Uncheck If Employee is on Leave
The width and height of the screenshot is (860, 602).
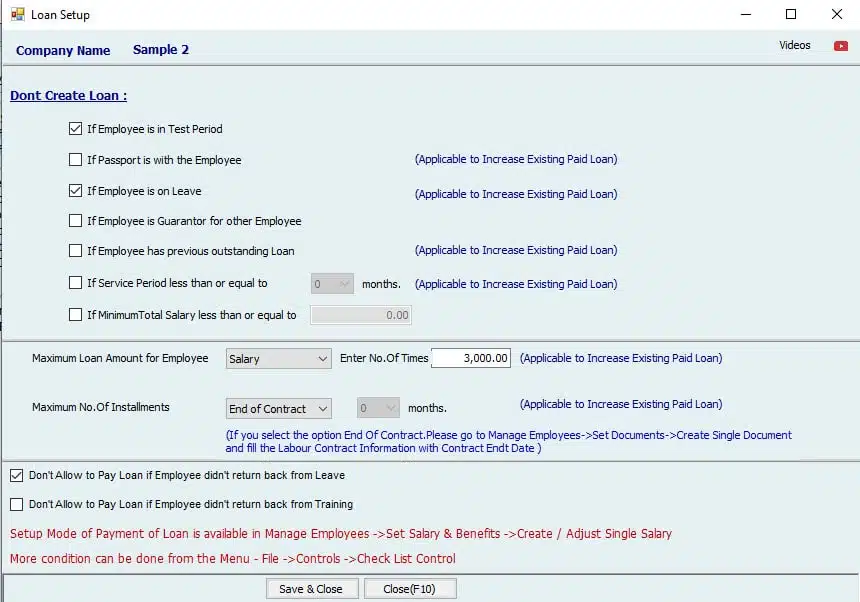coord(75,191)
